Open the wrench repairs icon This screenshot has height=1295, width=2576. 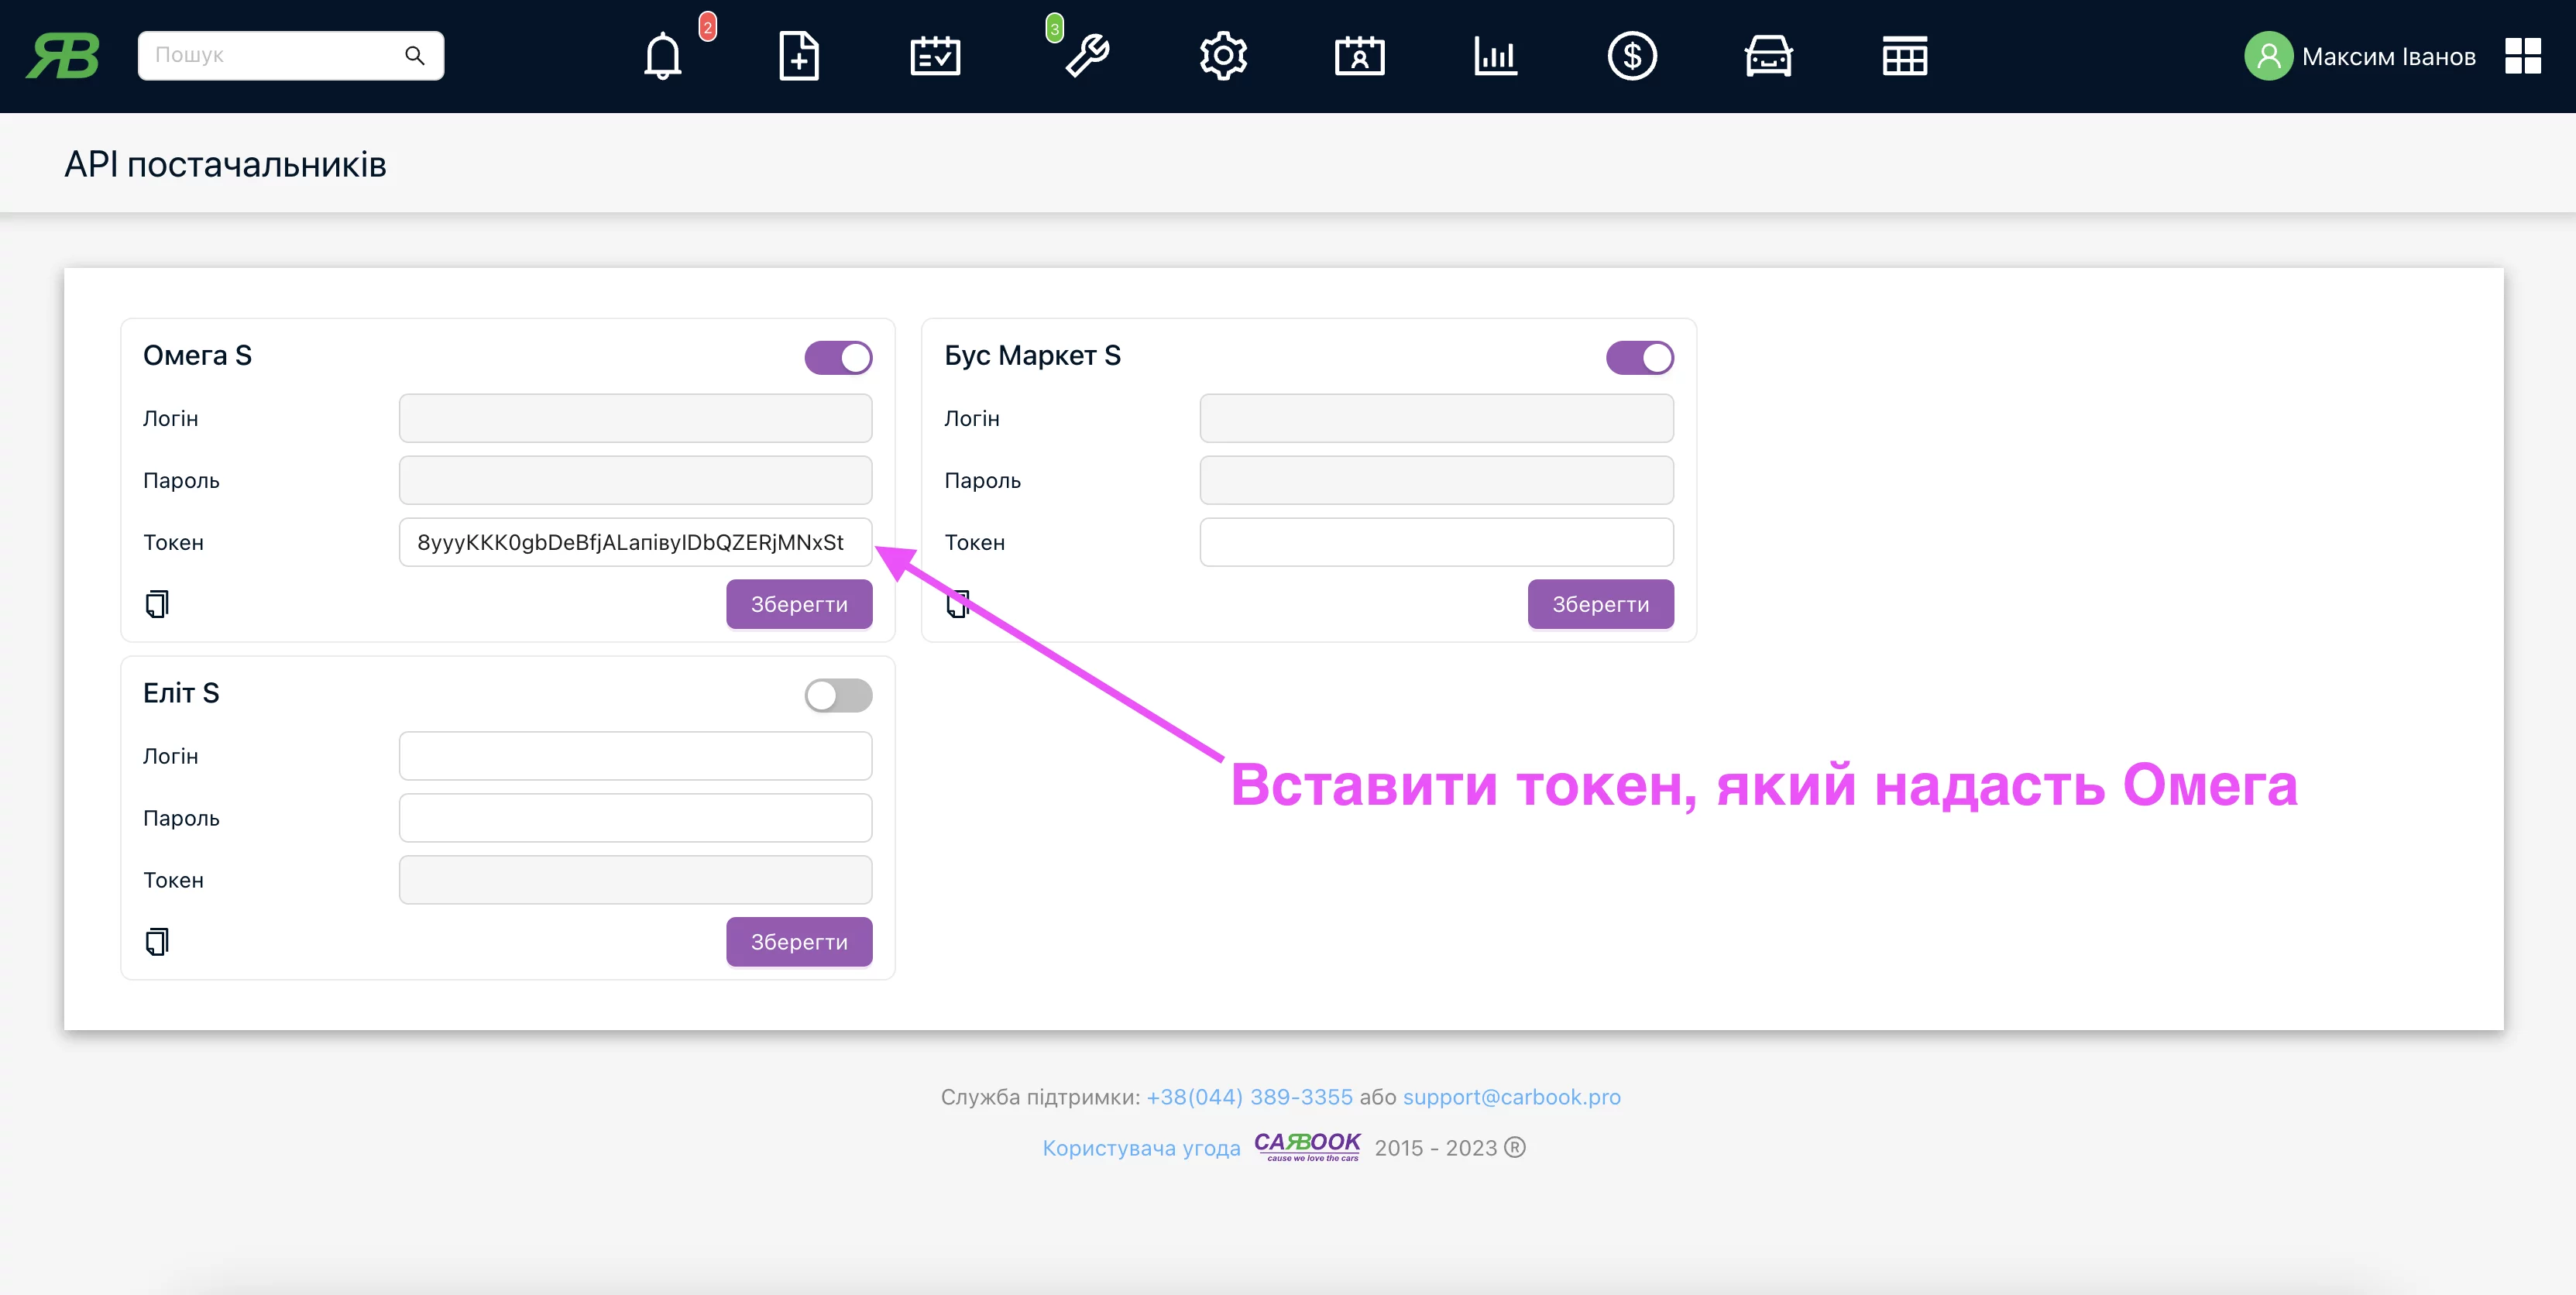(x=1087, y=56)
